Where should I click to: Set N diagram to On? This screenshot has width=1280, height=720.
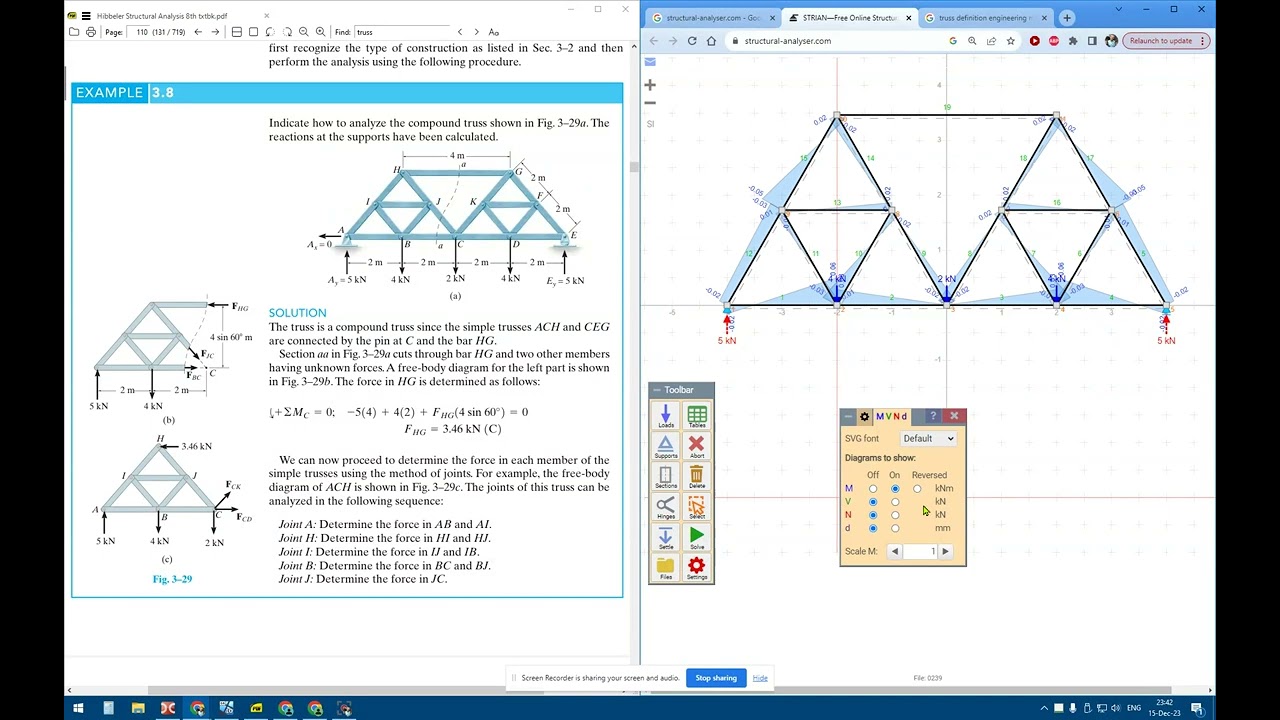tap(895, 515)
